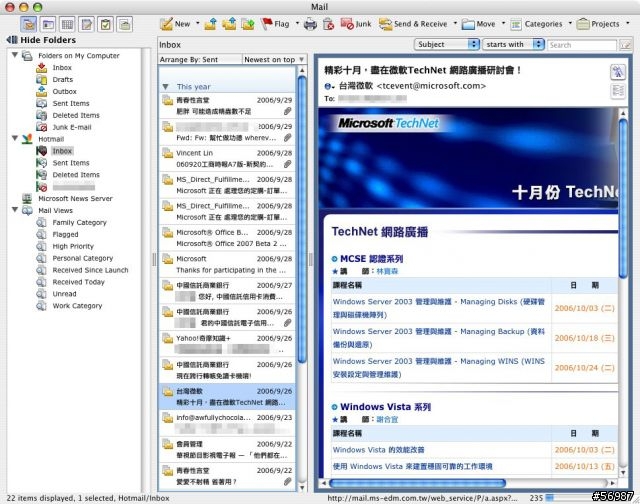Create a New mail message
The image size is (640, 504).
[175, 24]
